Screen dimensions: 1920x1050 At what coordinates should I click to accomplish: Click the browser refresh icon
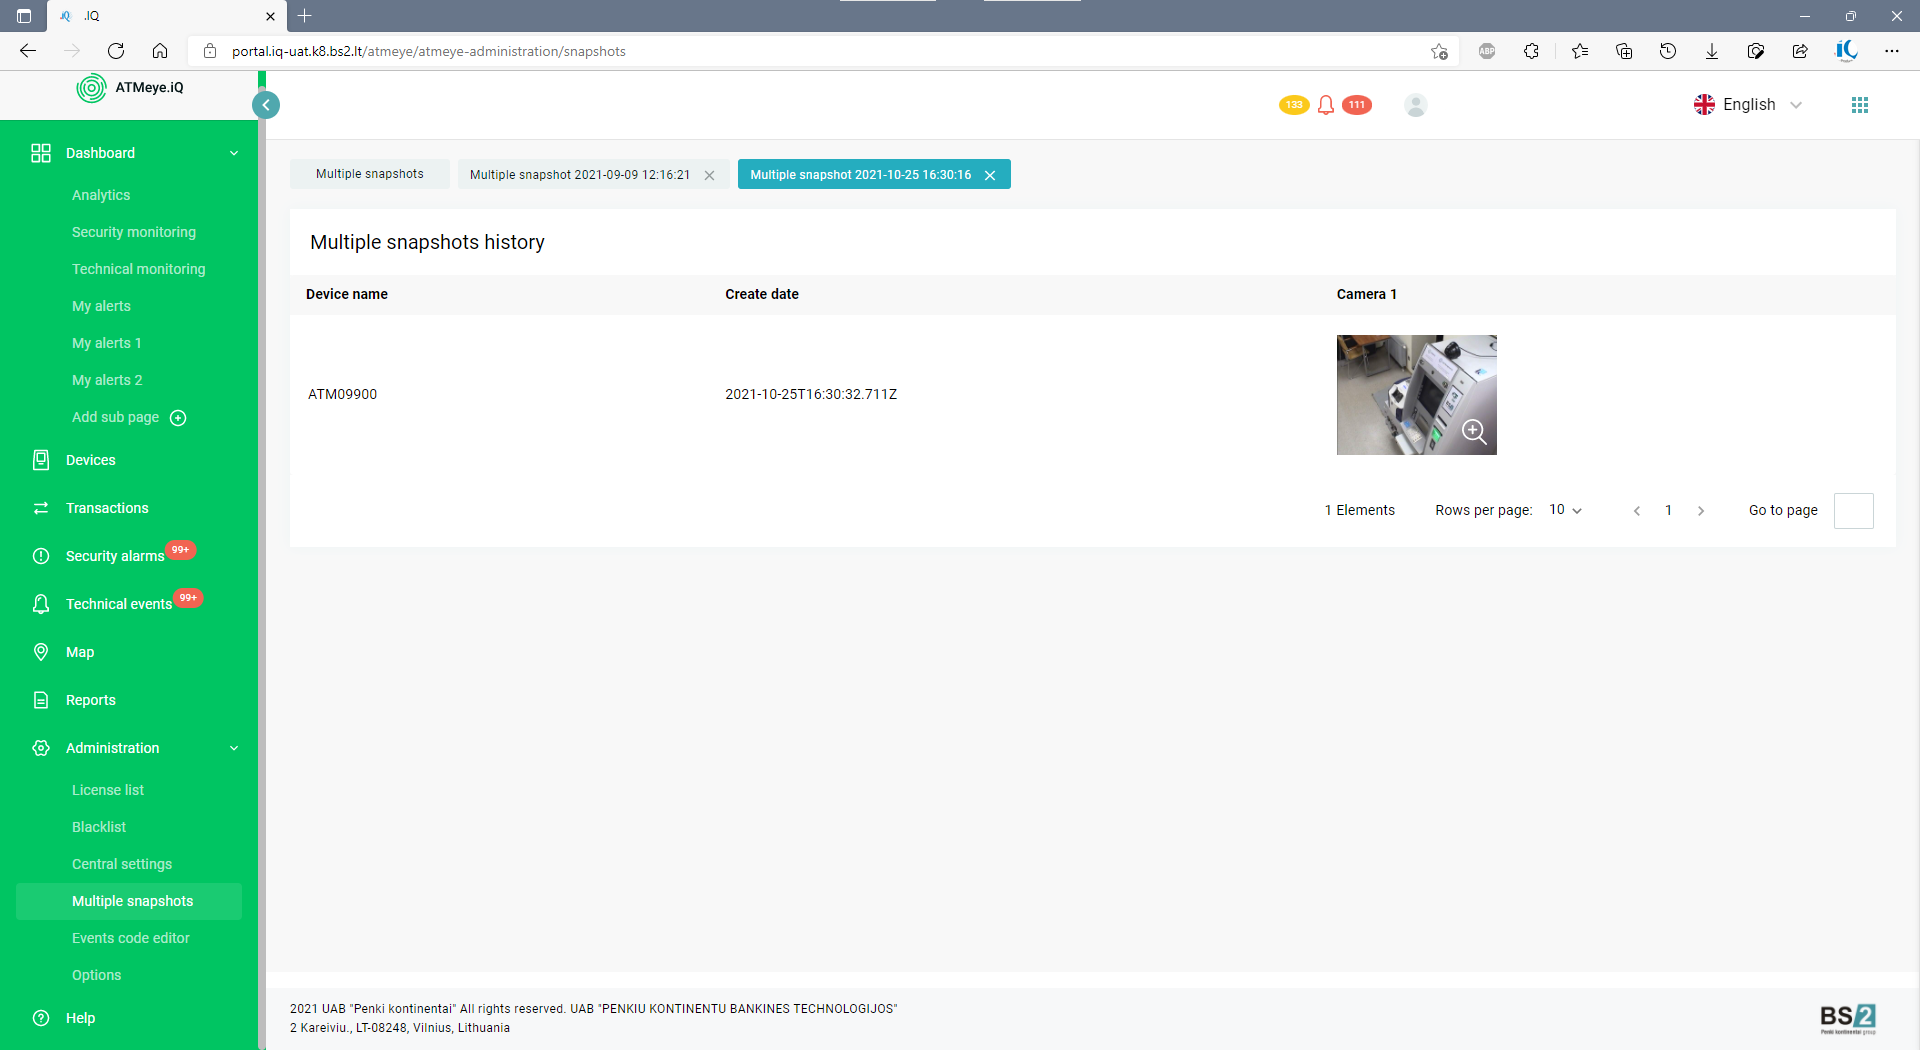click(116, 51)
